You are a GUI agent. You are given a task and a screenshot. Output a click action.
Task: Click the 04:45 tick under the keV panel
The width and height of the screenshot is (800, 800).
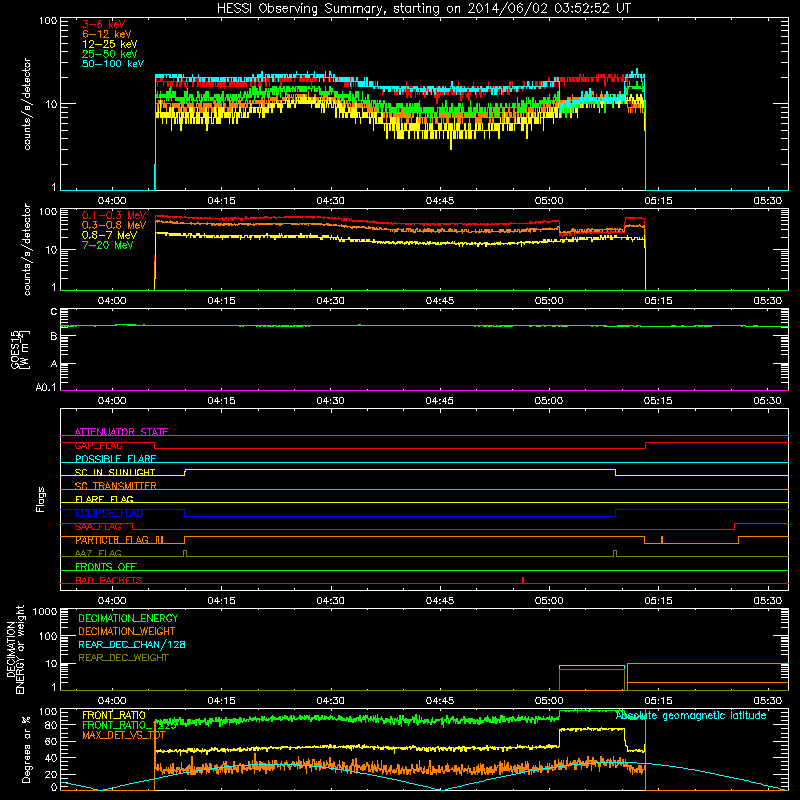point(440,201)
